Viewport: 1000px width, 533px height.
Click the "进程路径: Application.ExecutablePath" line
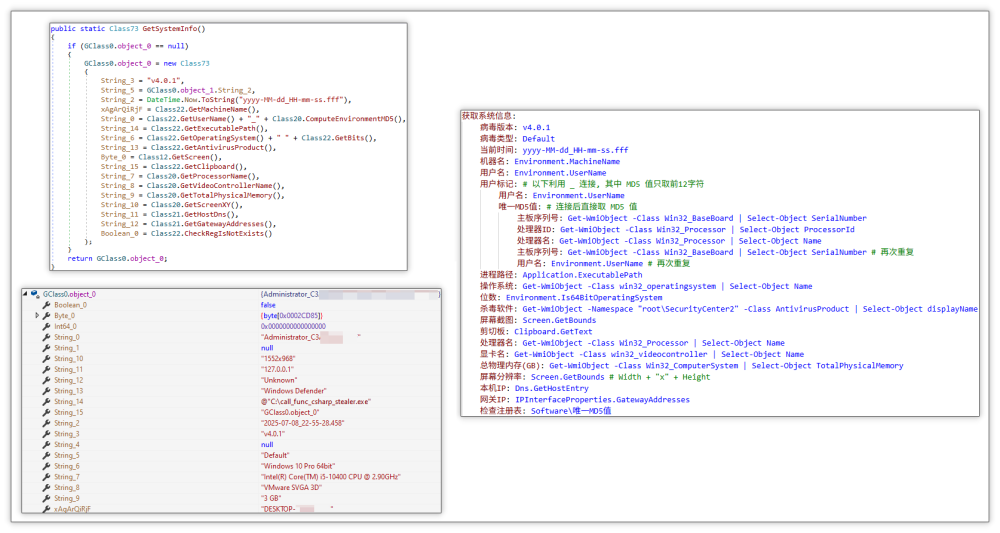pyautogui.click(x=561, y=275)
